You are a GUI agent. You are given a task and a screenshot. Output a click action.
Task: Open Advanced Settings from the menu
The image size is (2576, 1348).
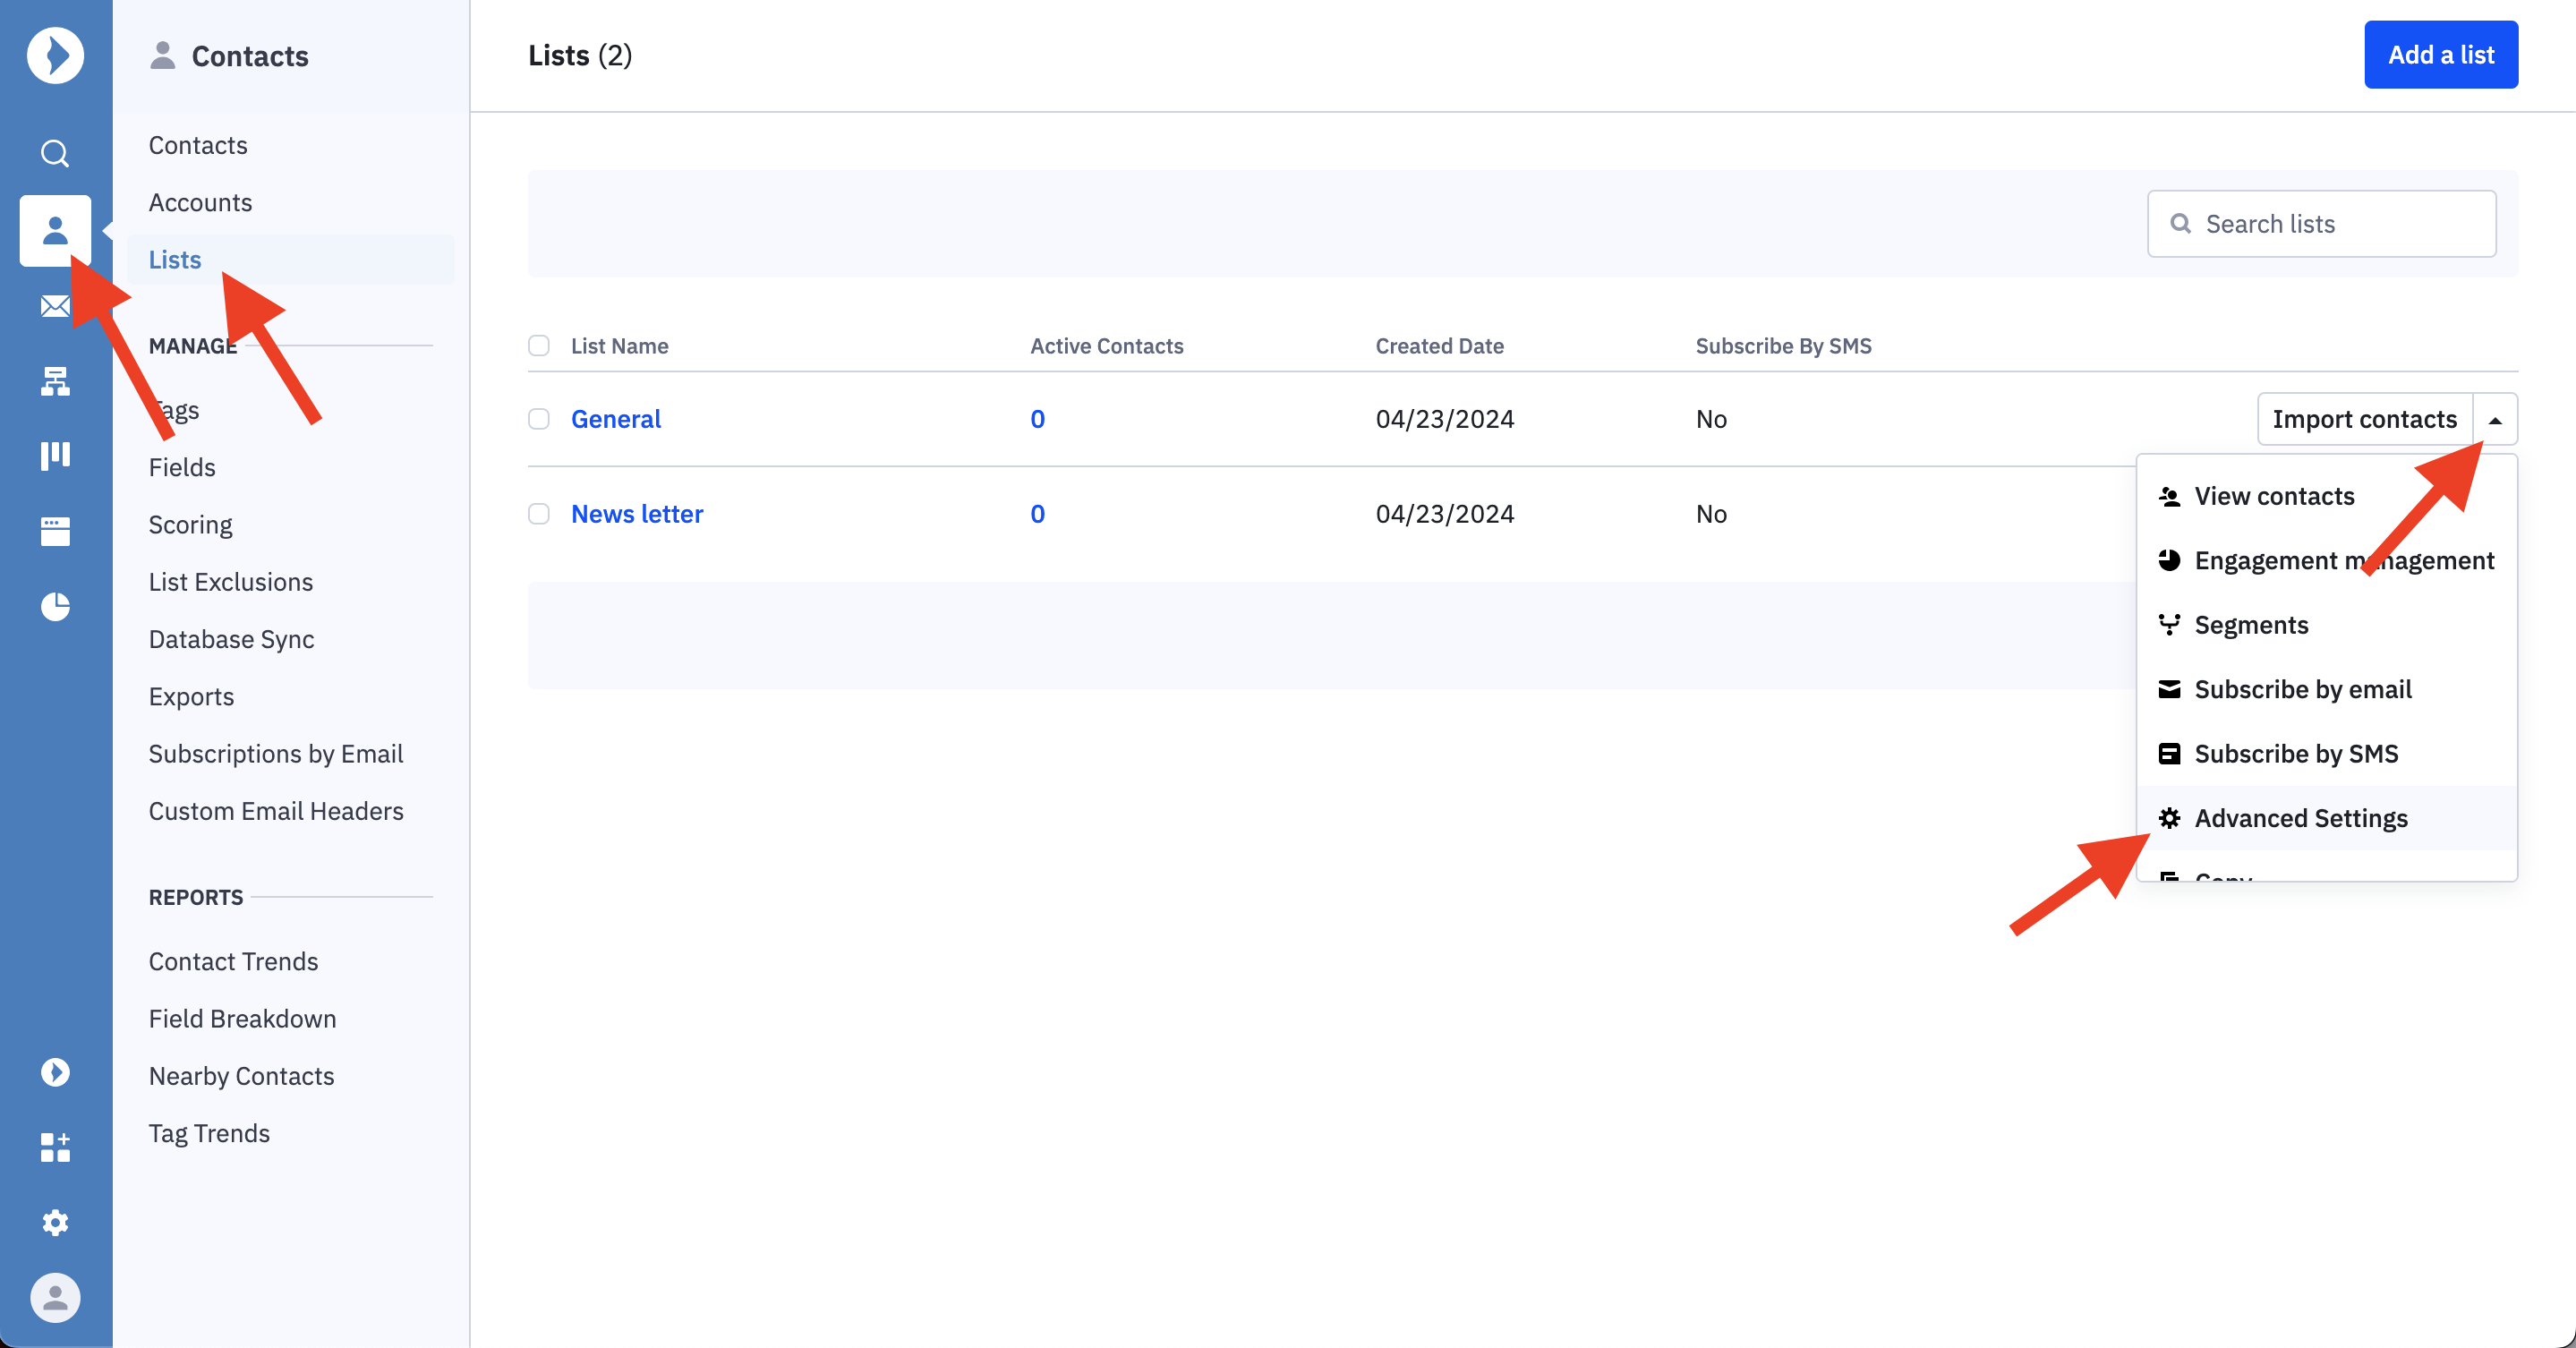(2326, 818)
